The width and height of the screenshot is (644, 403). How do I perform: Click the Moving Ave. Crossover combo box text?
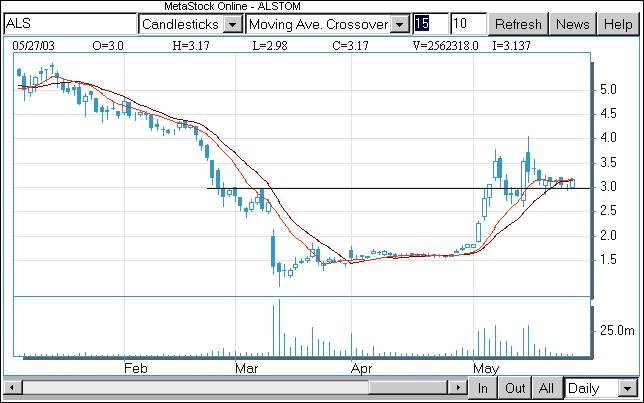(x=318, y=25)
